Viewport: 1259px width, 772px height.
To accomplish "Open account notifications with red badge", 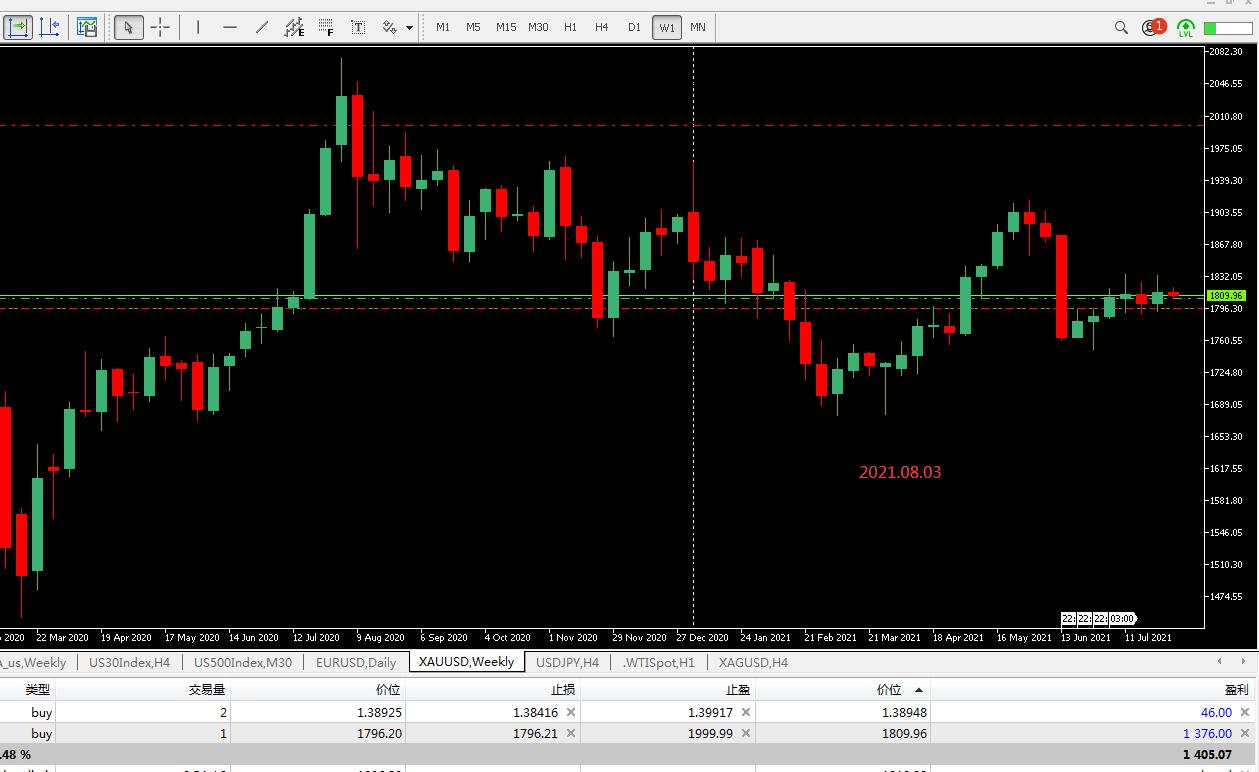I will 1153,27.
